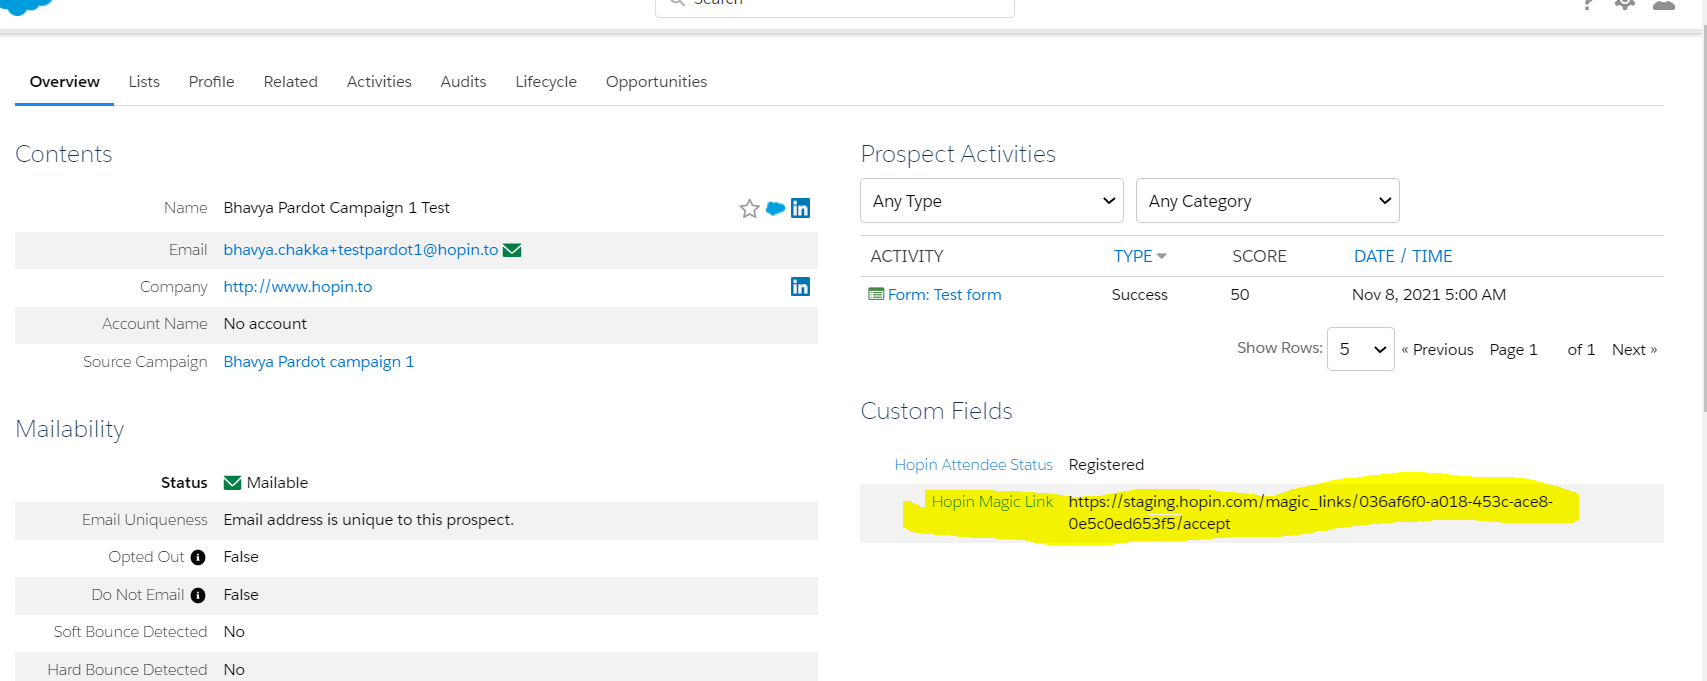Click the Custom Fields heading
This screenshot has height=681, width=1707.
pyautogui.click(x=936, y=411)
